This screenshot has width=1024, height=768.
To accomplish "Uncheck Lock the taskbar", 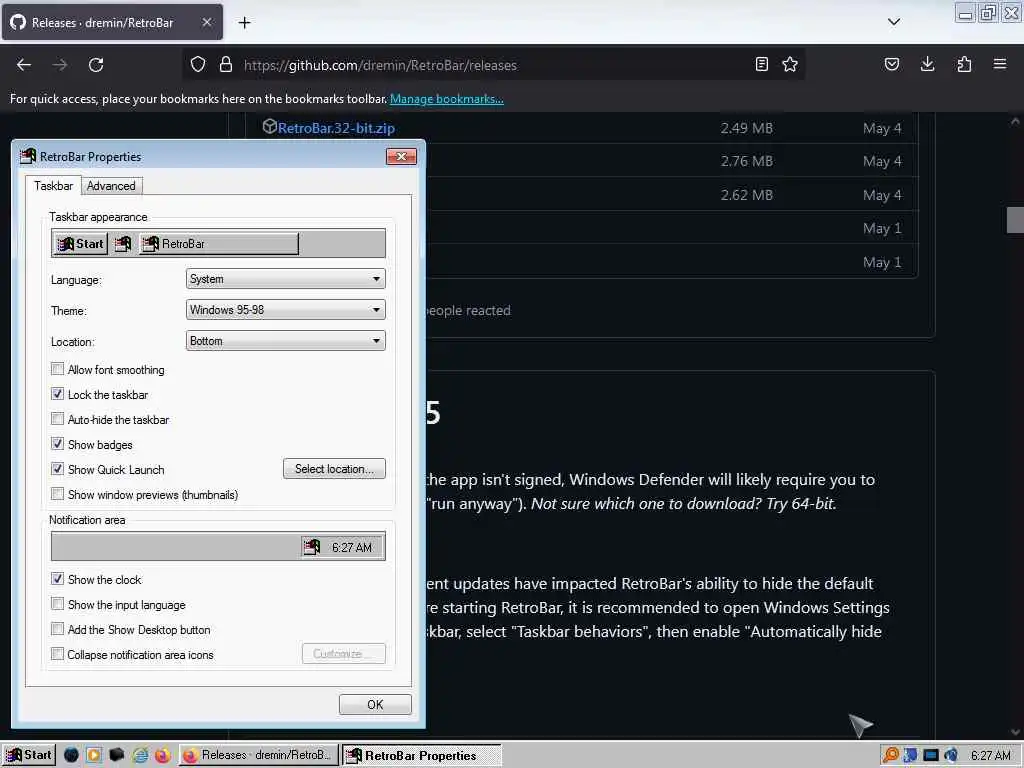I will [57, 394].
